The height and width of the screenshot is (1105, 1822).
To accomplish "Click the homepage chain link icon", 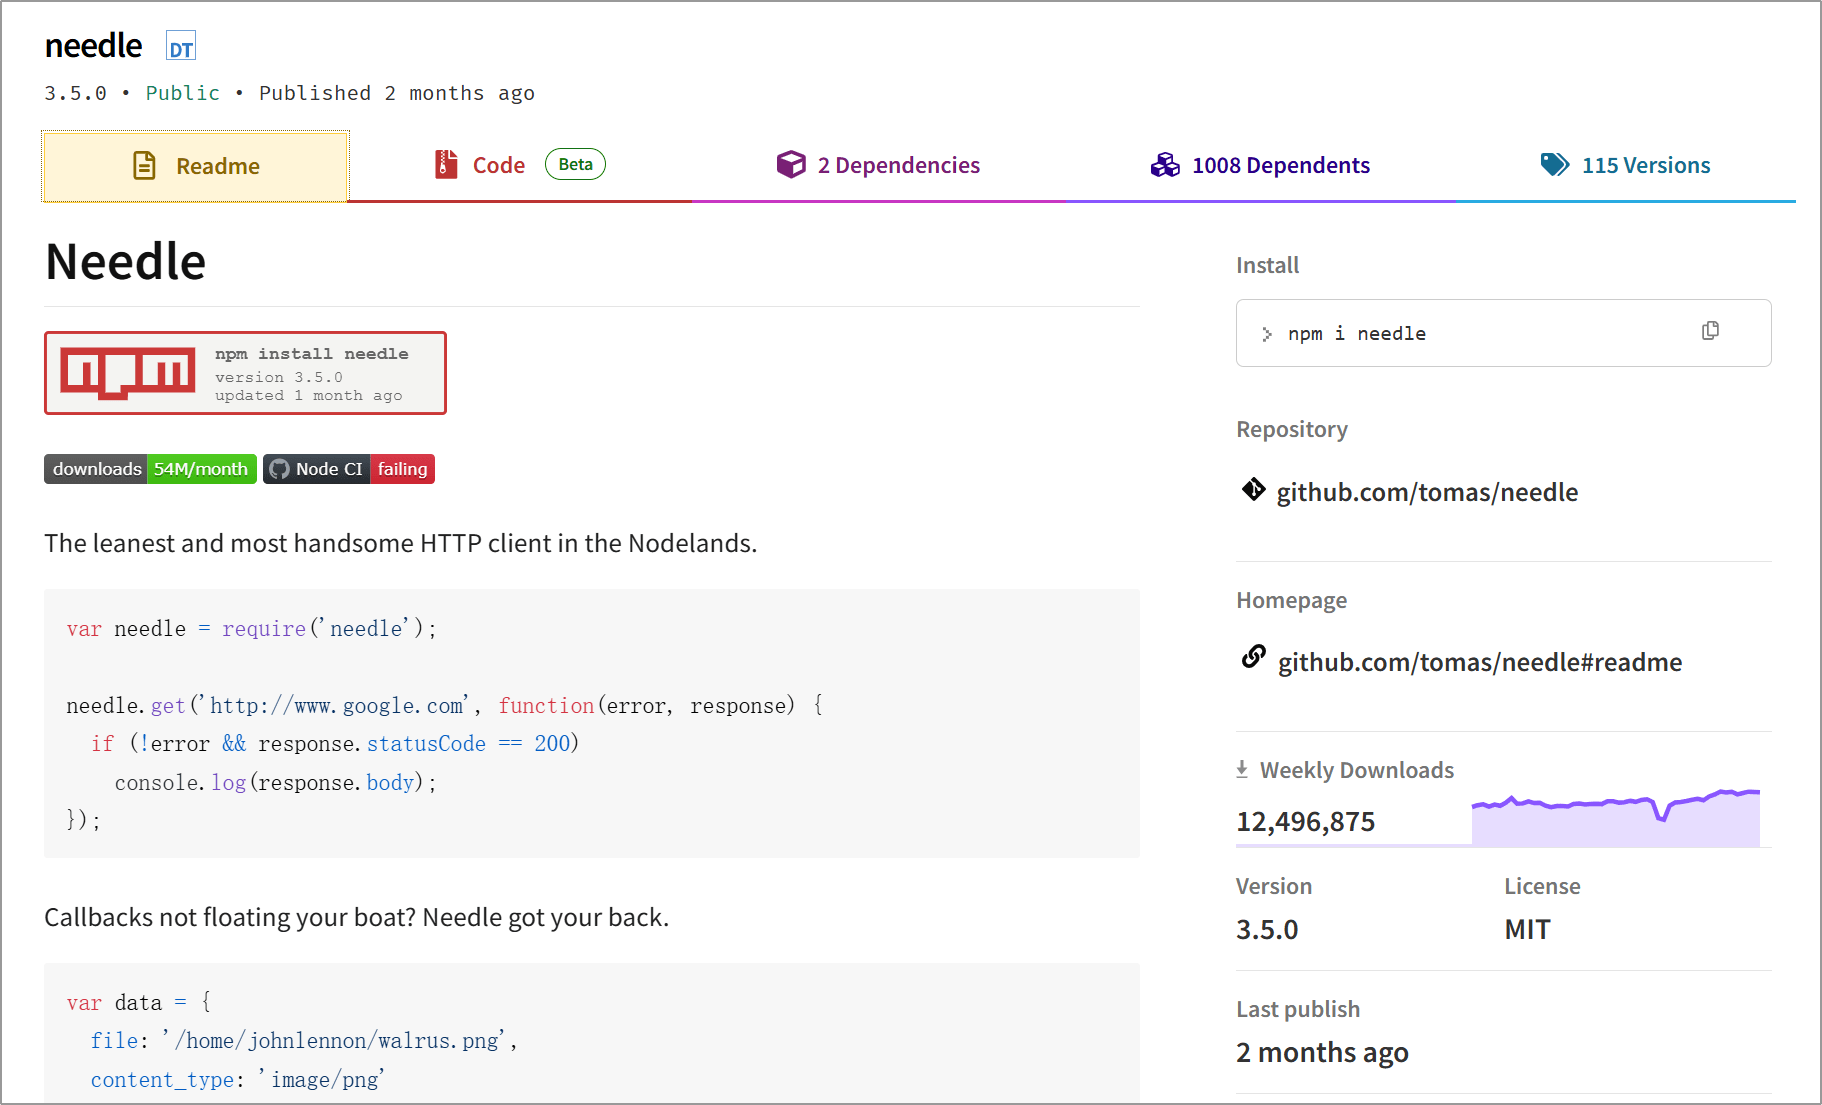I will pos(1254,657).
